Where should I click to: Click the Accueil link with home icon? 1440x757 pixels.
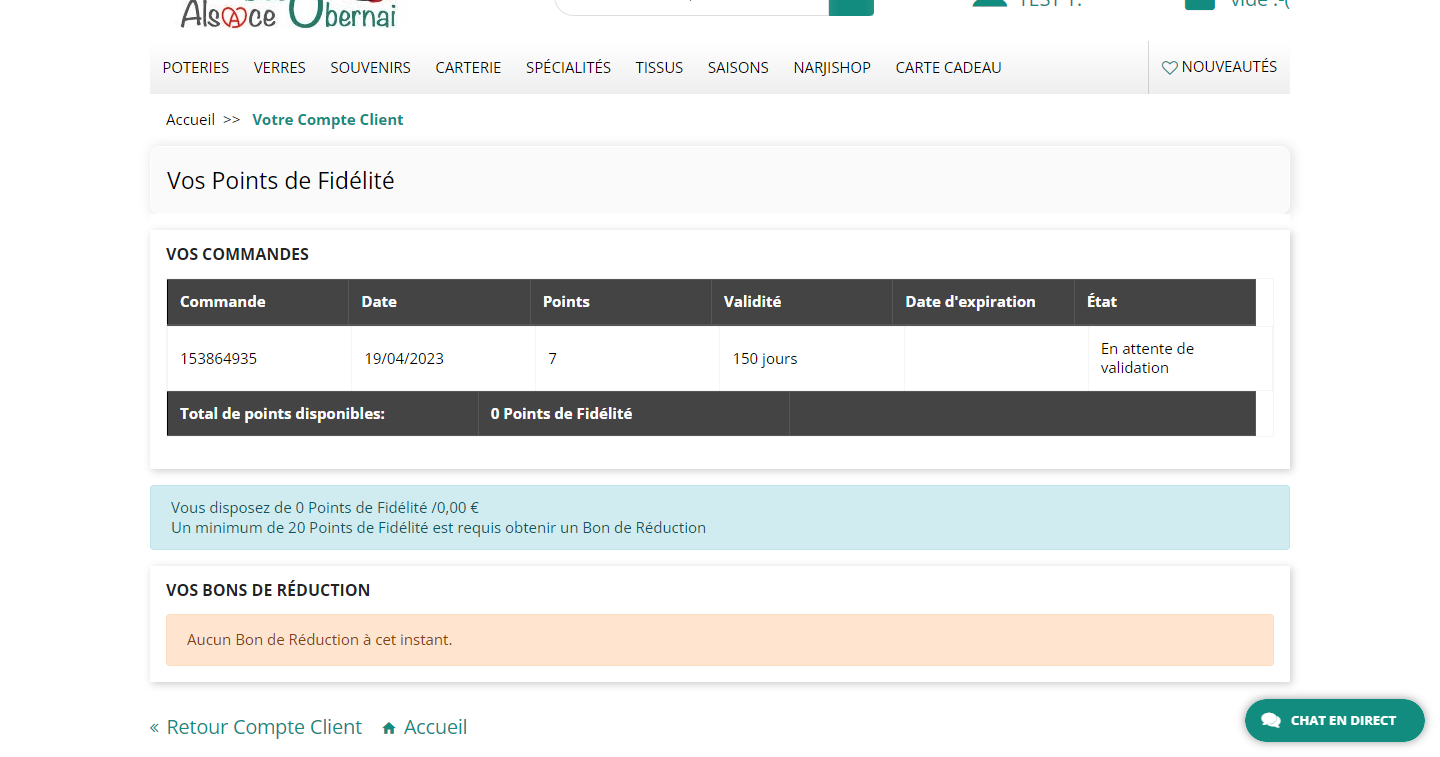(x=425, y=727)
